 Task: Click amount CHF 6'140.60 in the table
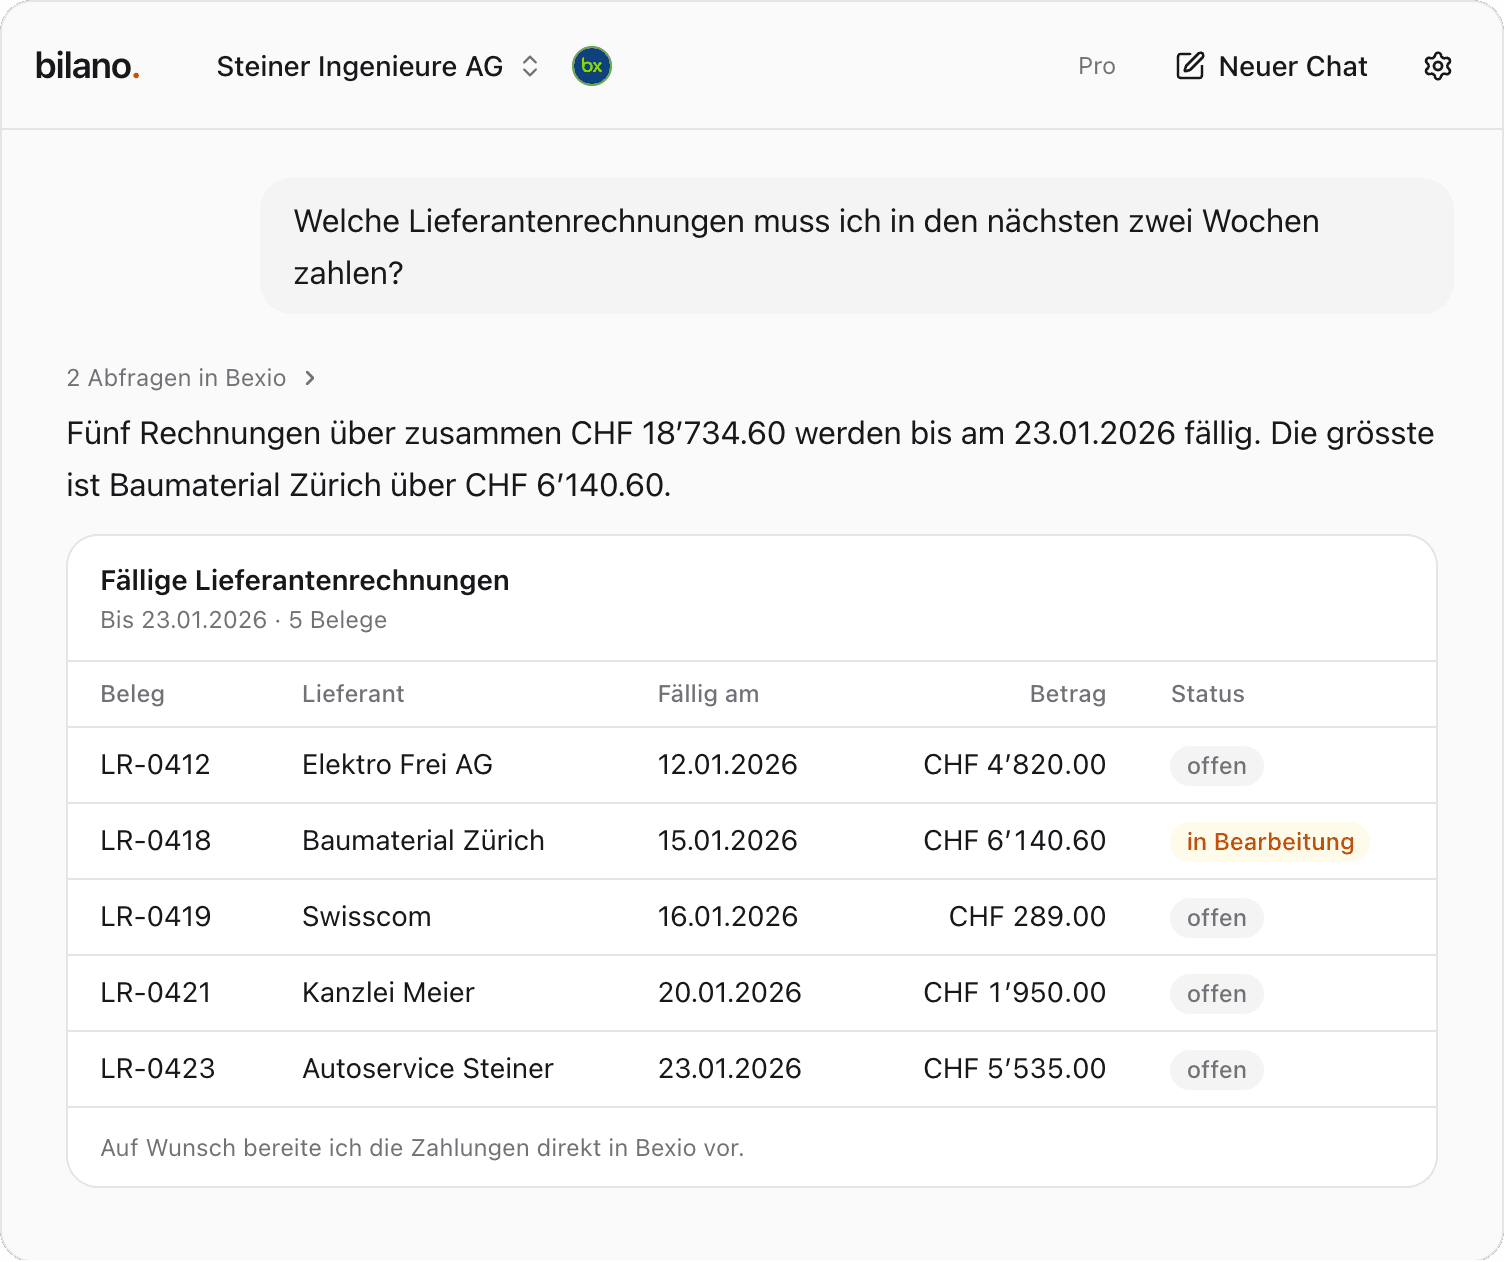[x=1014, y=841]
